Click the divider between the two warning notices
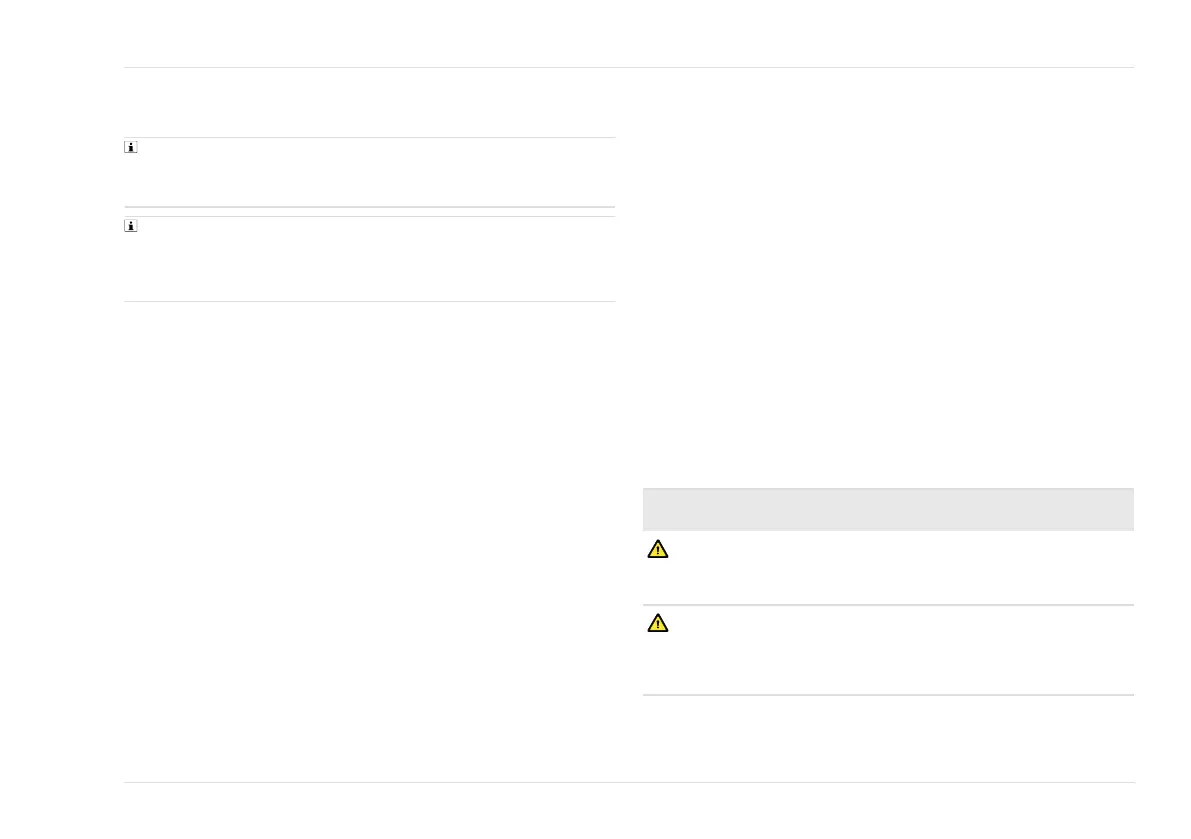This screenshot has height=839, width=1191. (887, 605)
